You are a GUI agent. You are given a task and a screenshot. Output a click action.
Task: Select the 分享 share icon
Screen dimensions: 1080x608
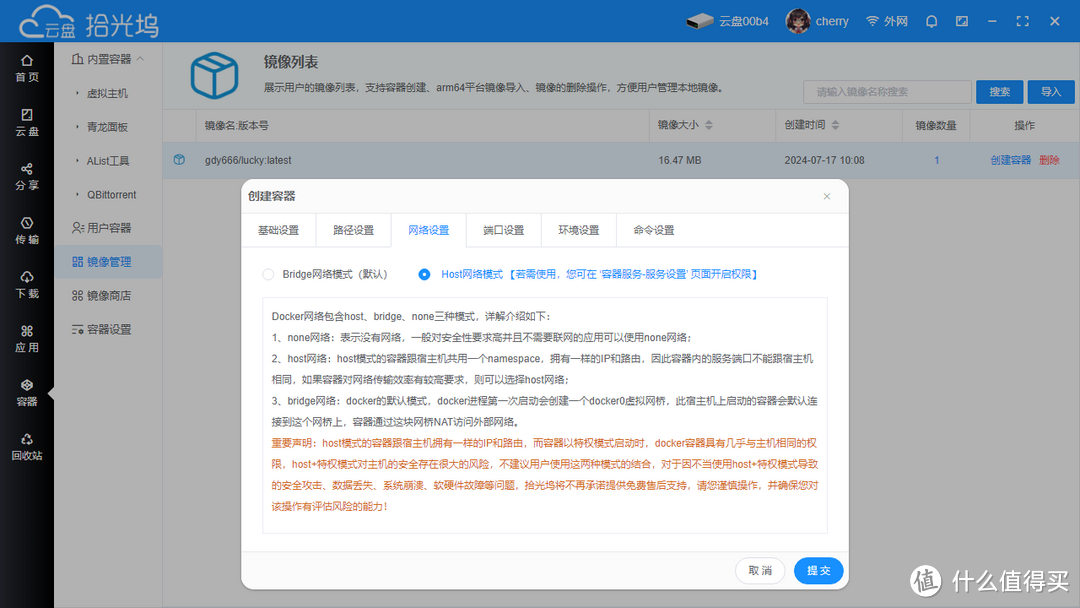coord(27,177)
